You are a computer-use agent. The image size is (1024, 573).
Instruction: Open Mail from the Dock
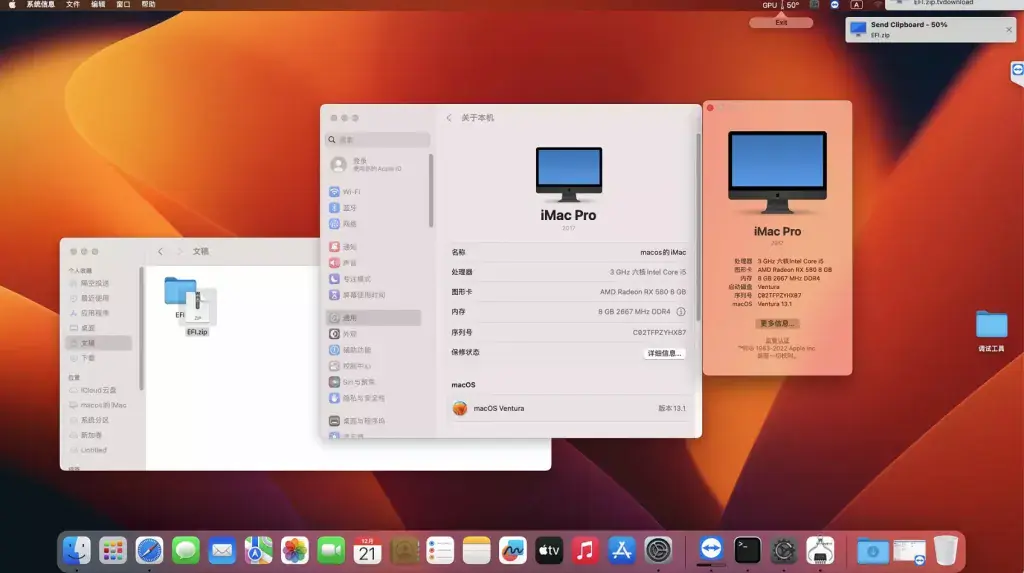point(222,550)
